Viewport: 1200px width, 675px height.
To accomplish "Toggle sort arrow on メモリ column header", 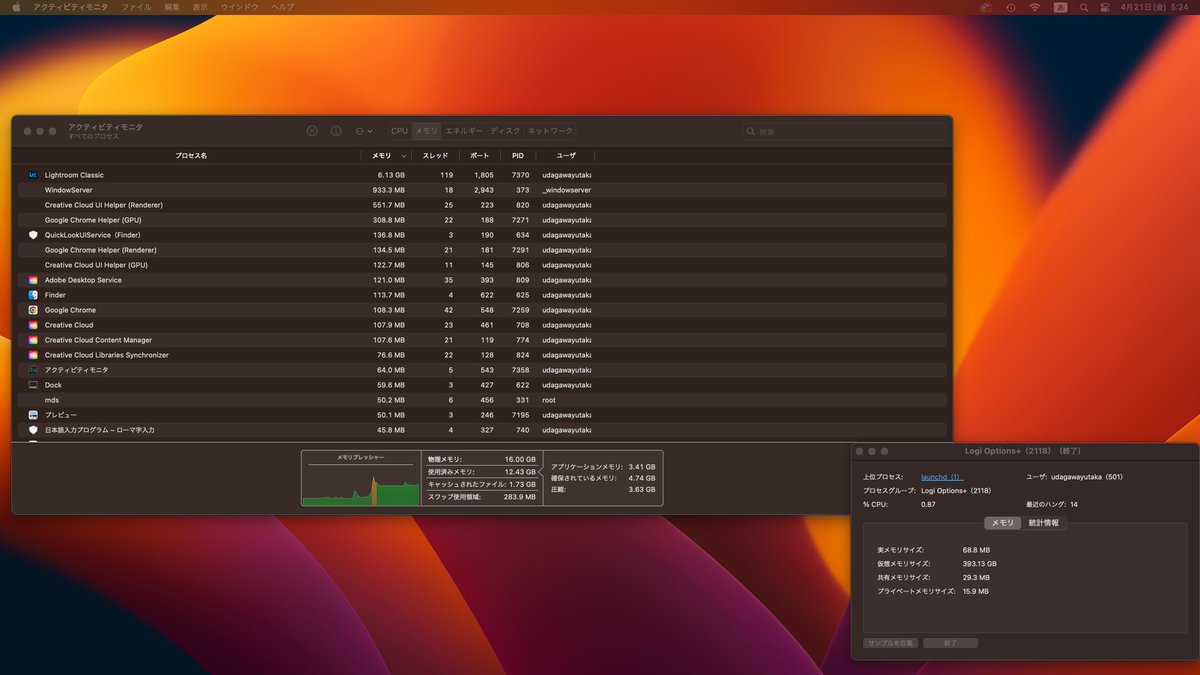I will [404, 156].
